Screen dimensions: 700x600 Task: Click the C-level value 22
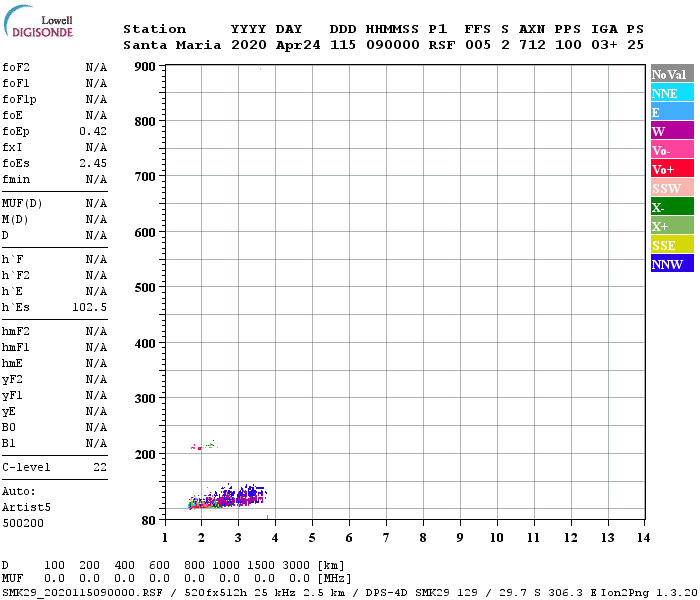point(100,467)
